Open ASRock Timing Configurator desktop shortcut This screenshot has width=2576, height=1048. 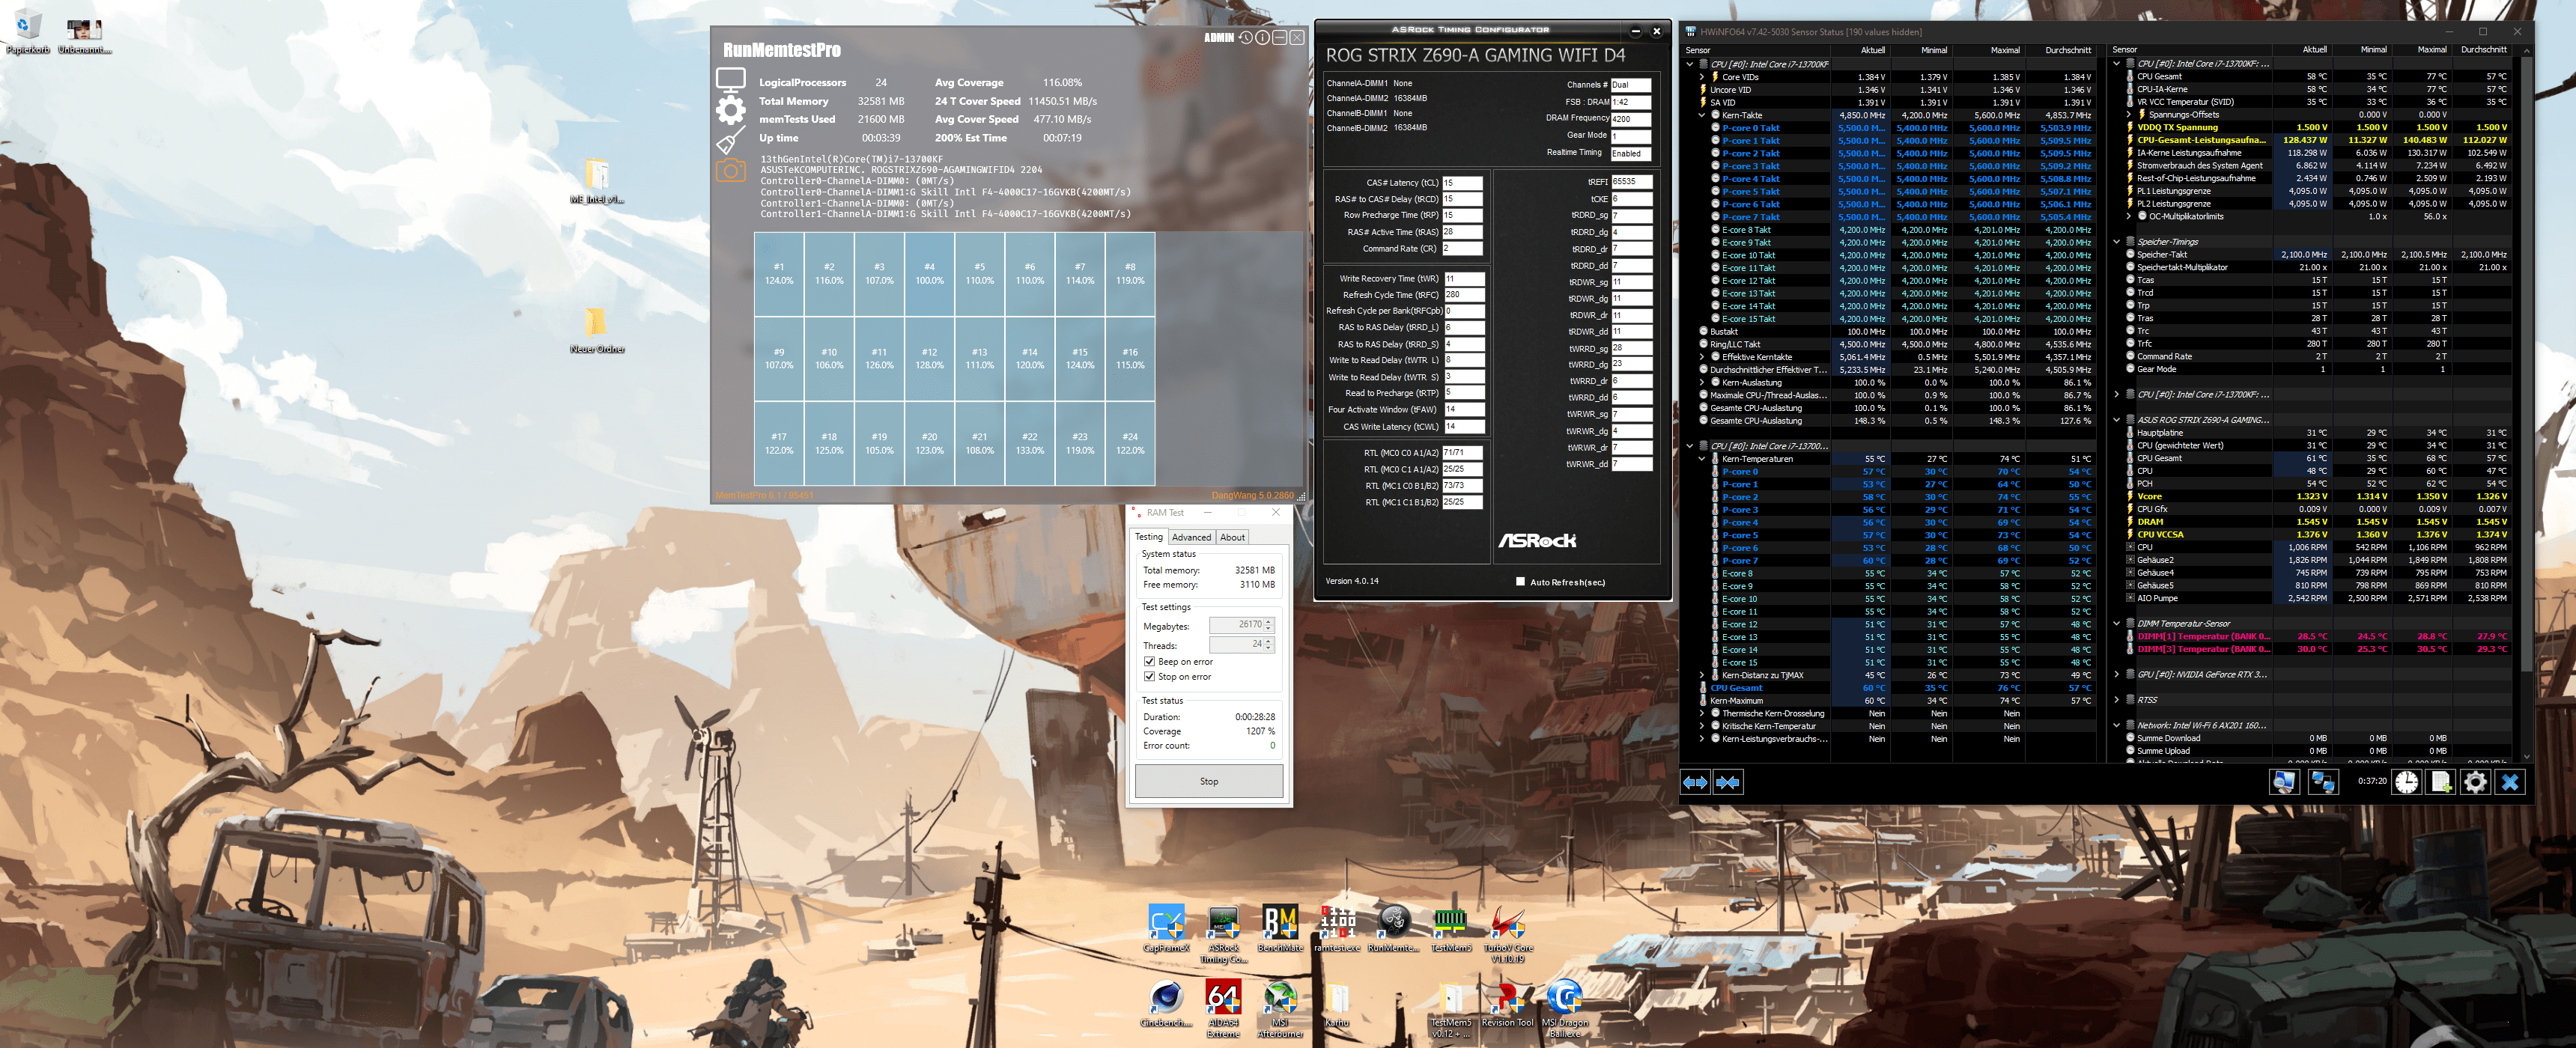(1224, 934)
